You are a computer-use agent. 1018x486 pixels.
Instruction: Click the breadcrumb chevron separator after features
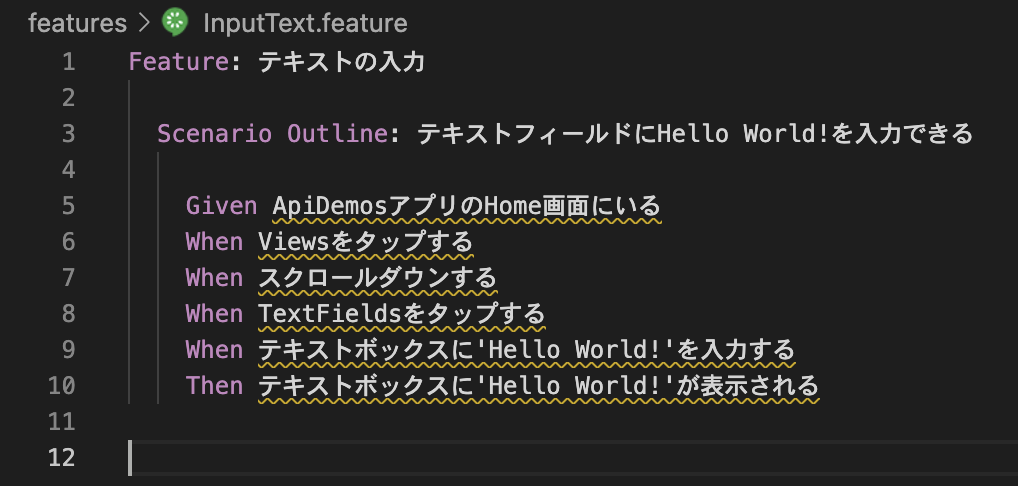point(143,23)
